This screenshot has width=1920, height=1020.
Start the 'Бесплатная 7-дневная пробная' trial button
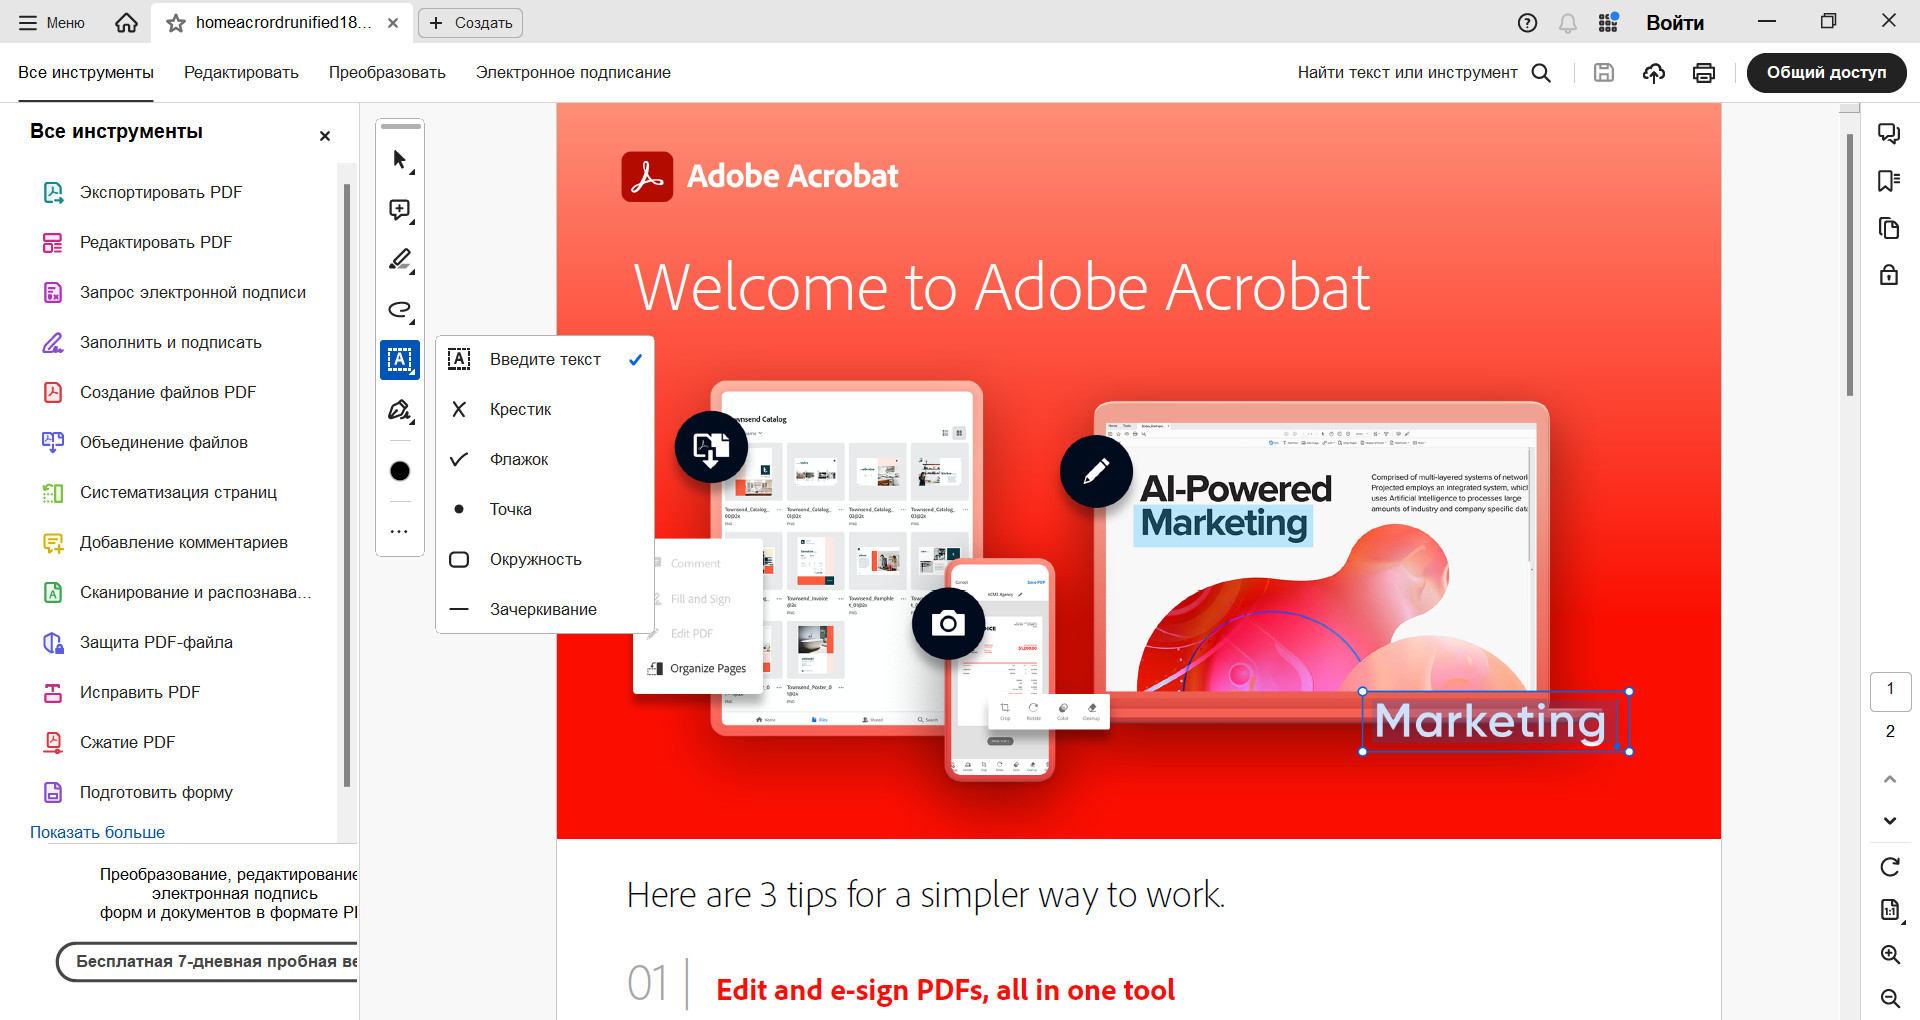(208, 962)
